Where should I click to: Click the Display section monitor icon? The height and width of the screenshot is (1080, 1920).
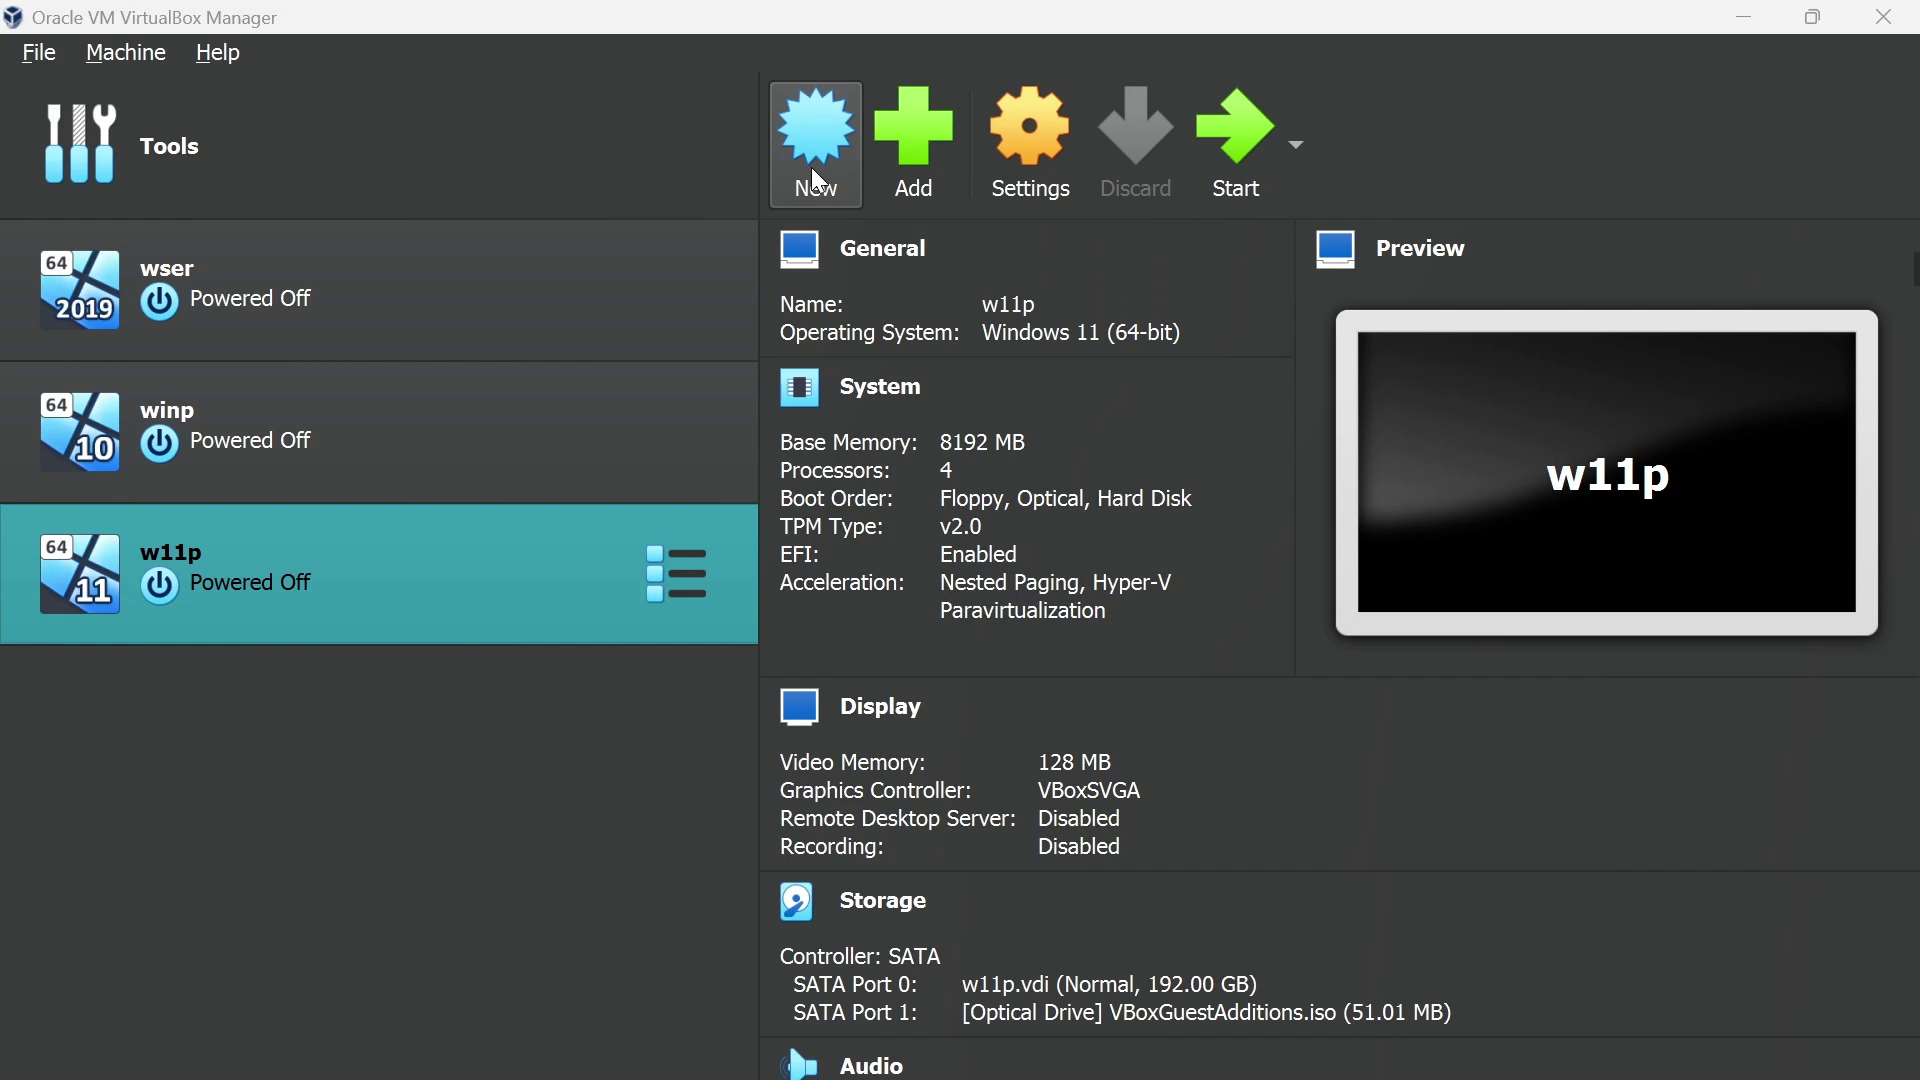tap(799, 707)
